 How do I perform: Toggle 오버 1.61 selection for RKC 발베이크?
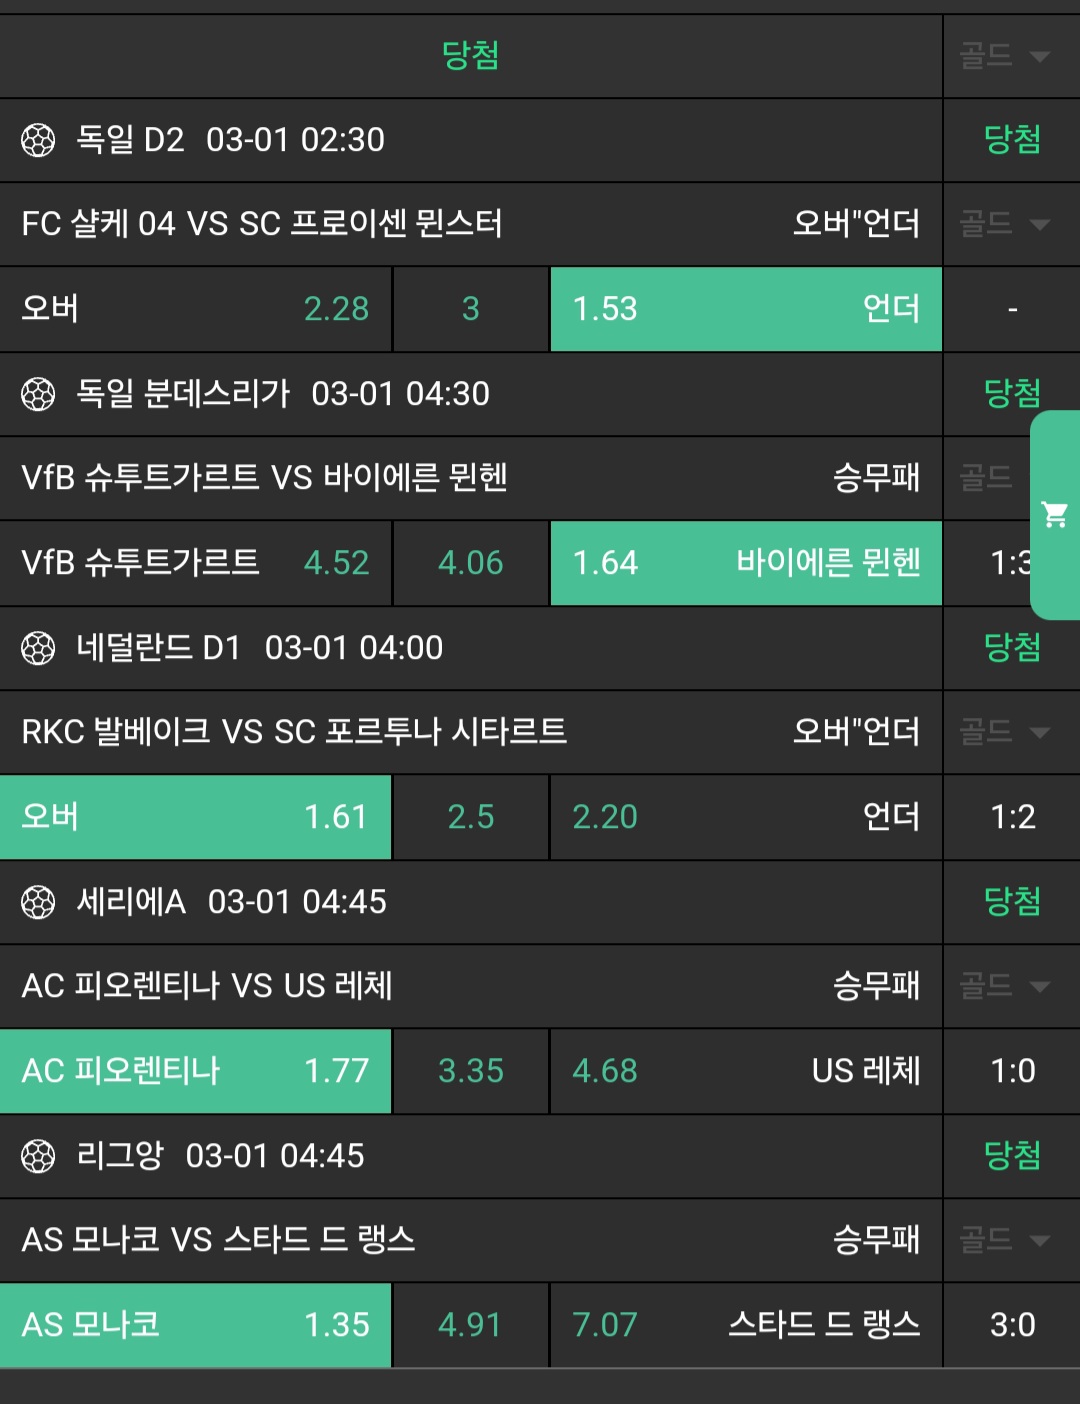pos(195,817)
